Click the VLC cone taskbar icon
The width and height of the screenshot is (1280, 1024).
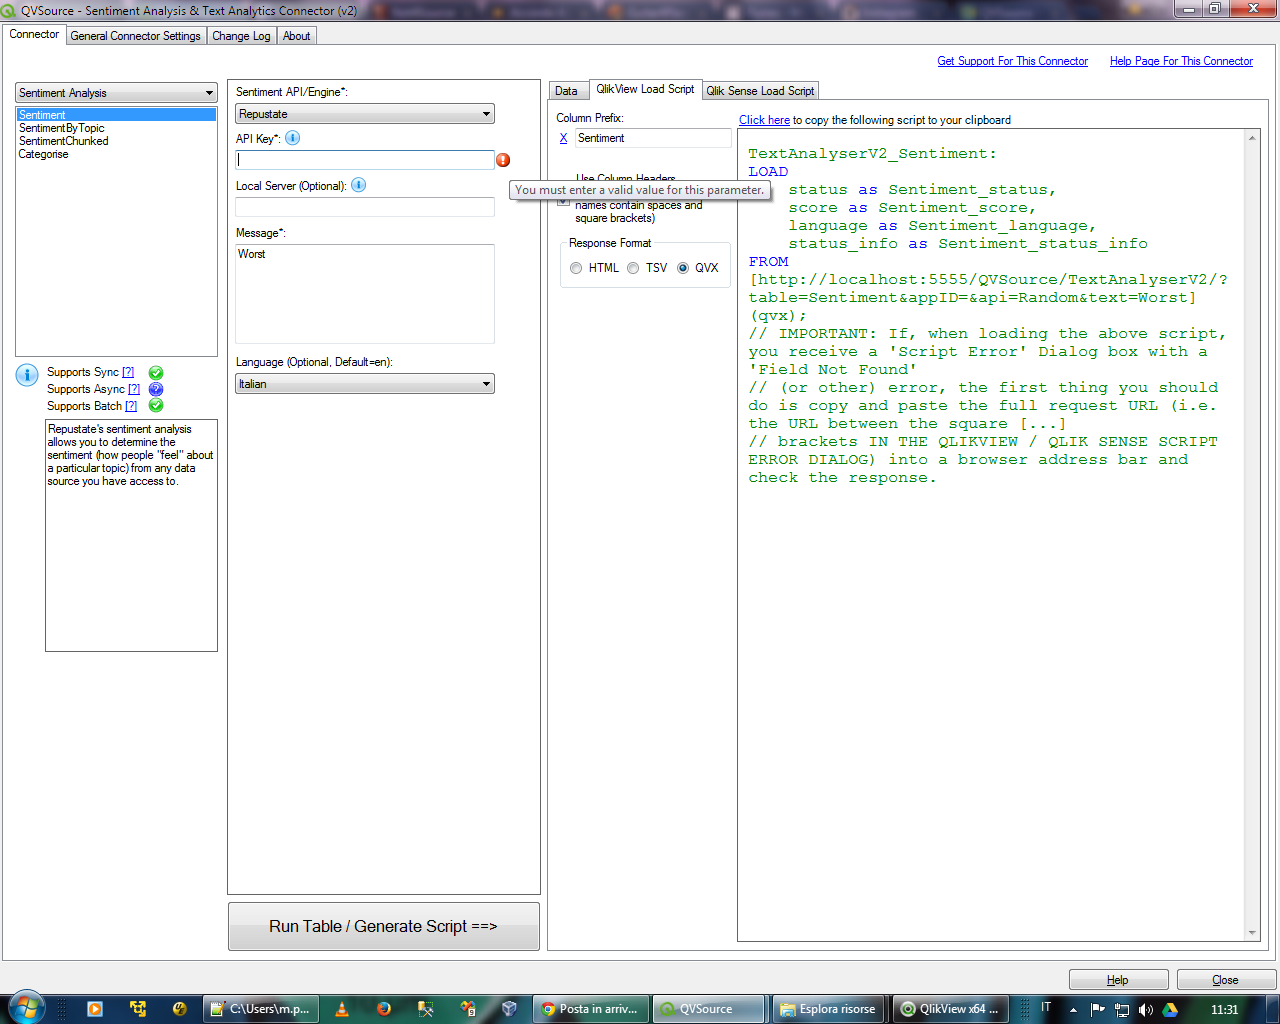[x=342, y=1009]
